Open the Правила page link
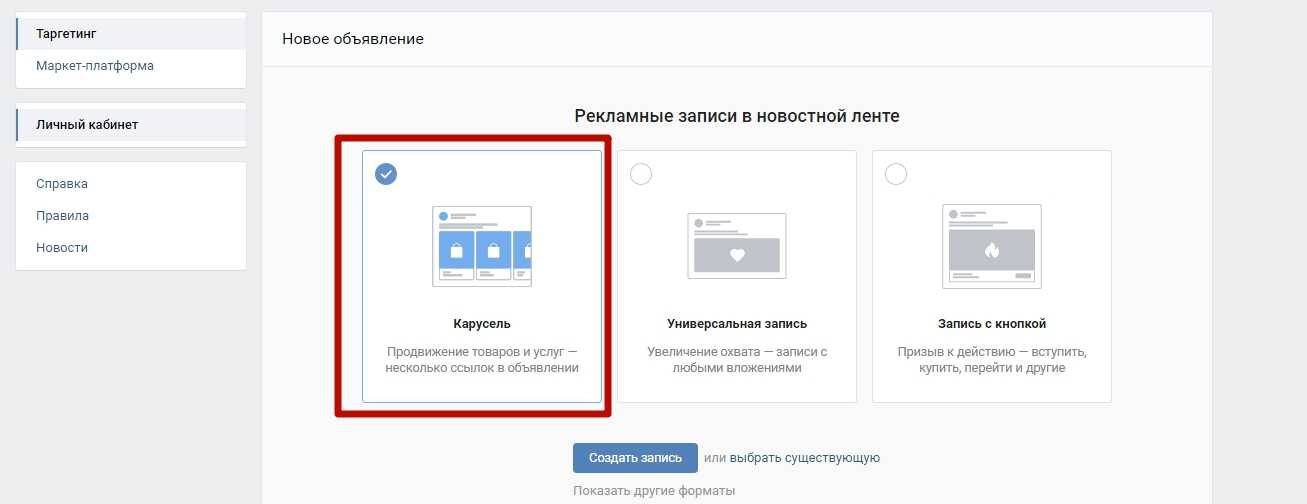Viewport: 1307px width, 504px height. tap(62, 216)
